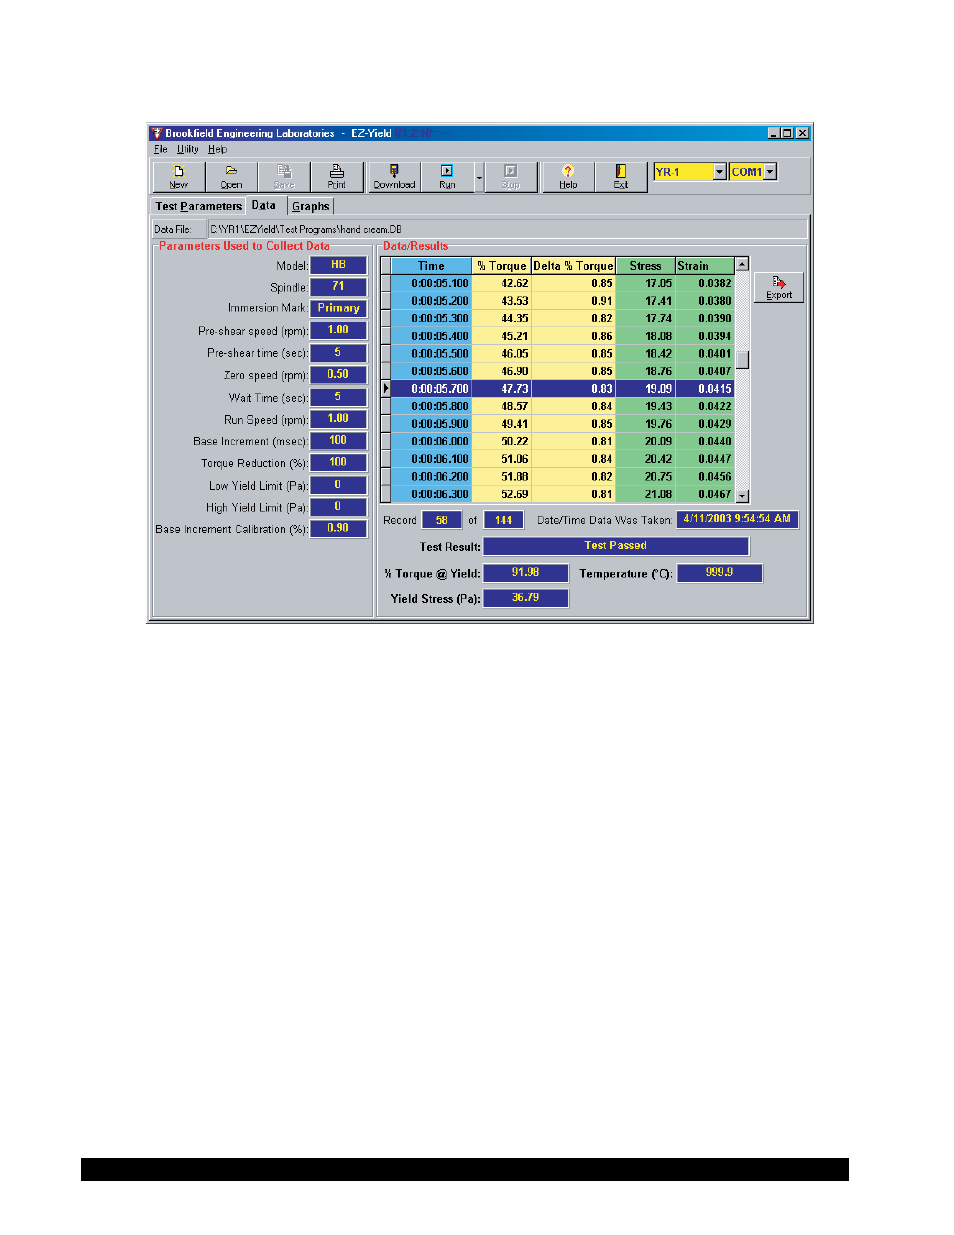Open the COM1 port dropdown
954x1235 pixels.
pyautogui.click(x=770, y=172)
